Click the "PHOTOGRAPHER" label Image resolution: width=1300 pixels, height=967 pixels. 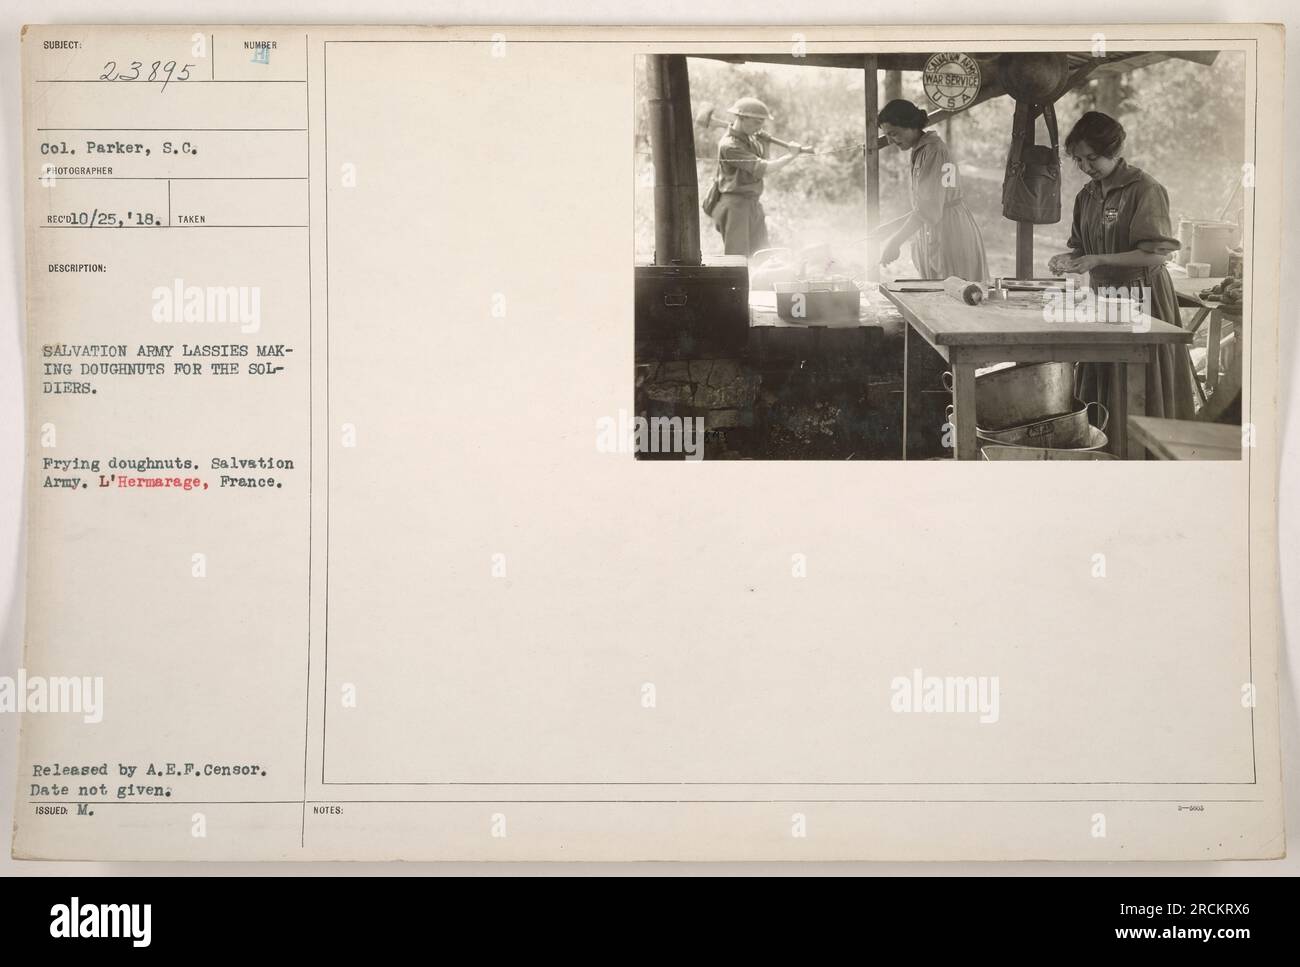tap(78, 170)
